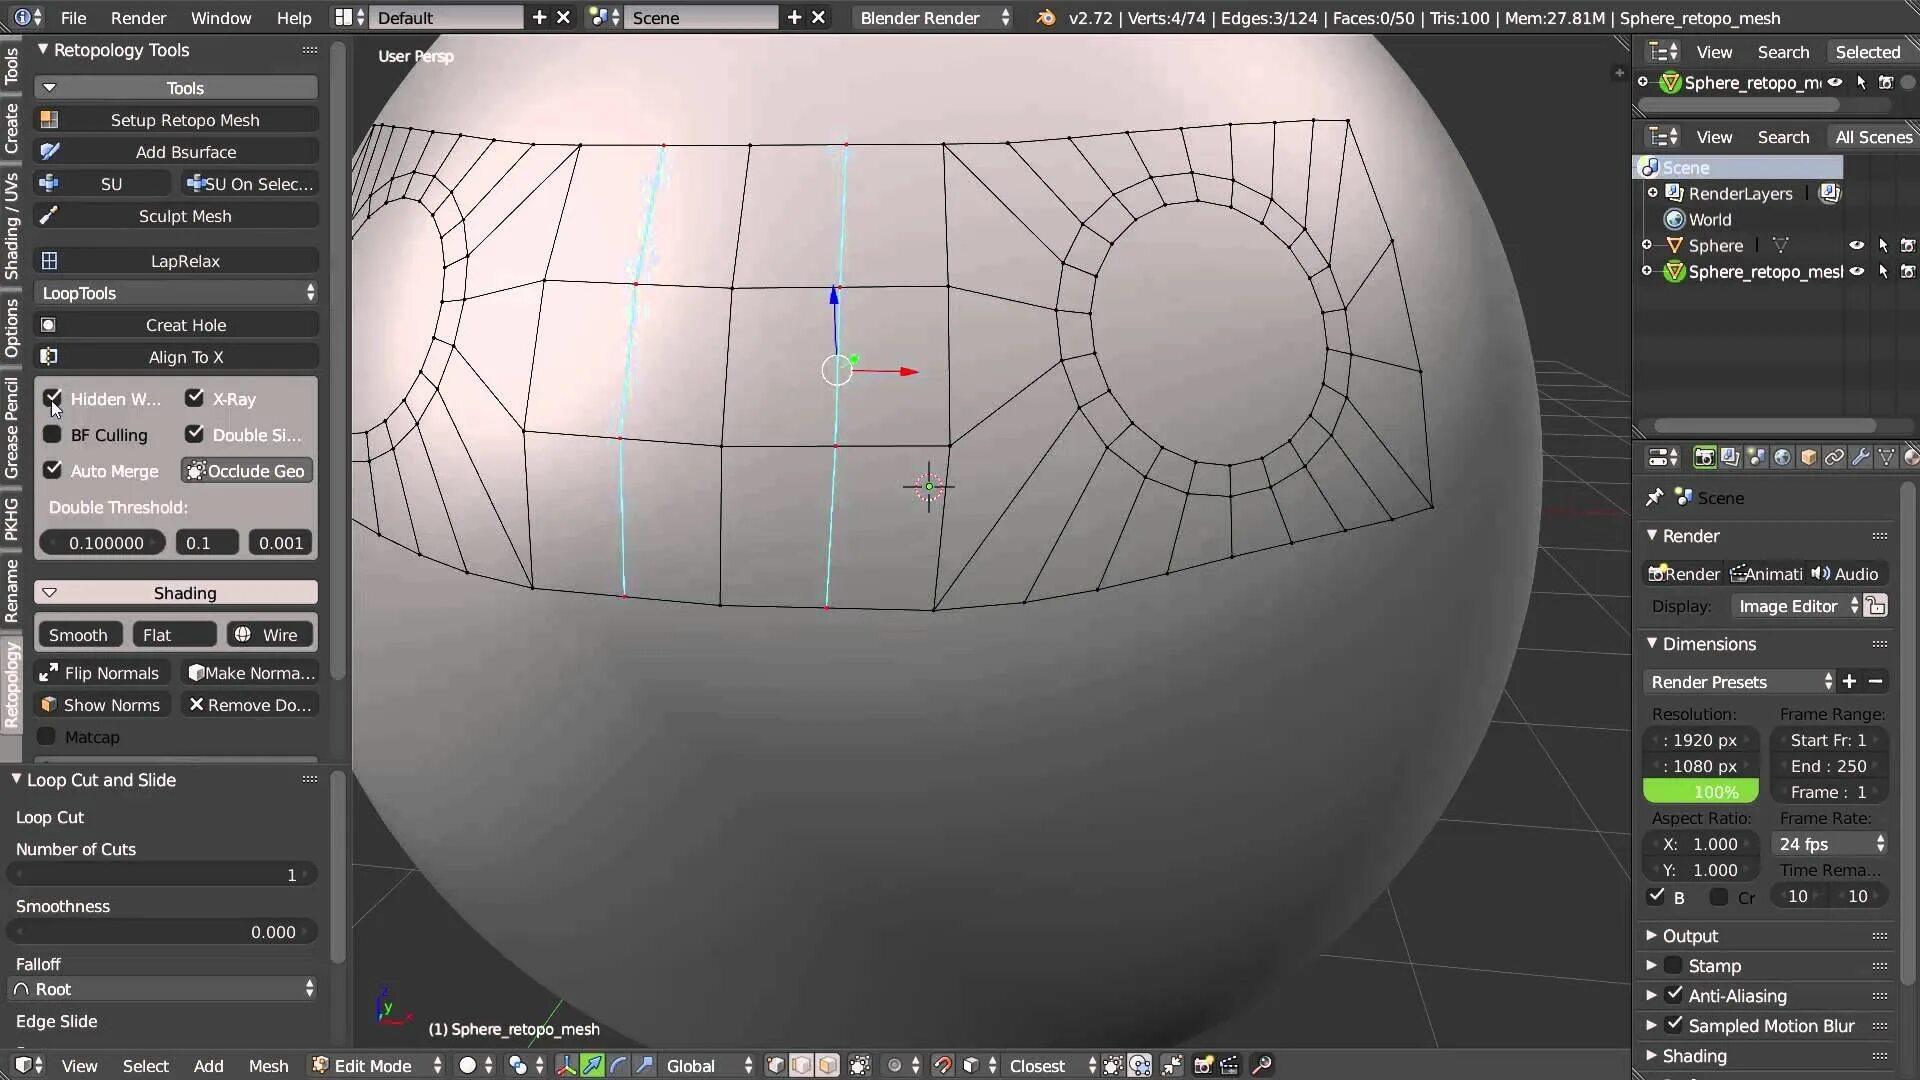Screen dimensions: 1920x1080
Task: Uncheck the X-Ray checkbox
Action: [195, 398]
